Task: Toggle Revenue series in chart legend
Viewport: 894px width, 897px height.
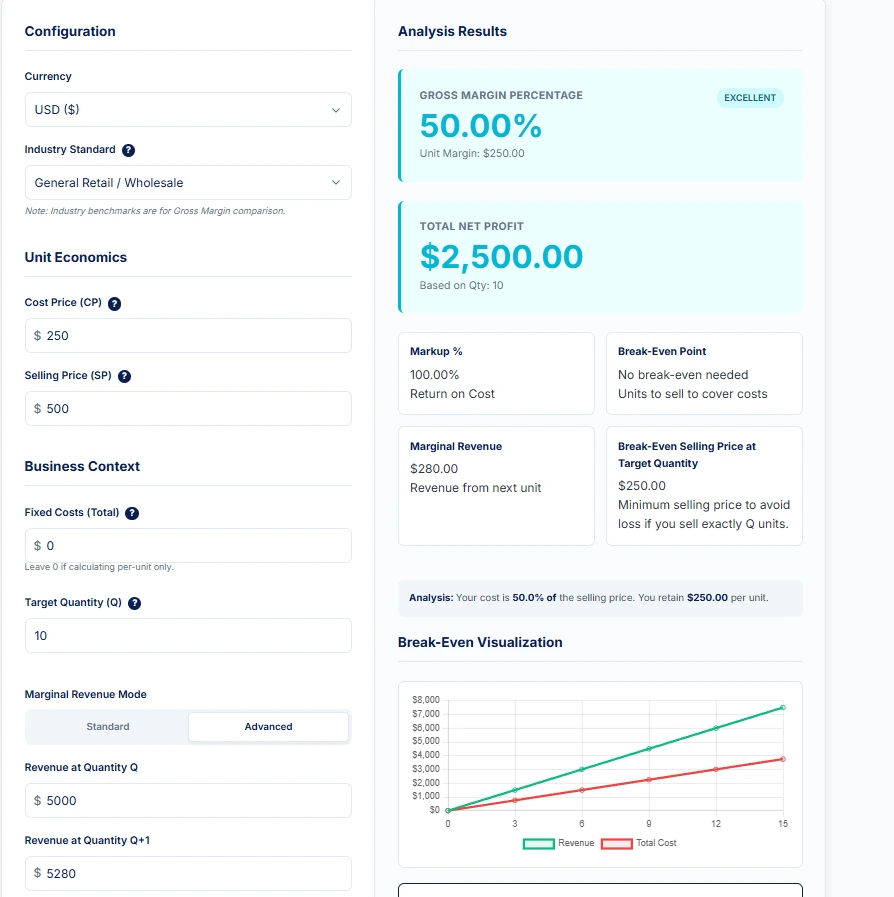Action: [x=558, y=843]
